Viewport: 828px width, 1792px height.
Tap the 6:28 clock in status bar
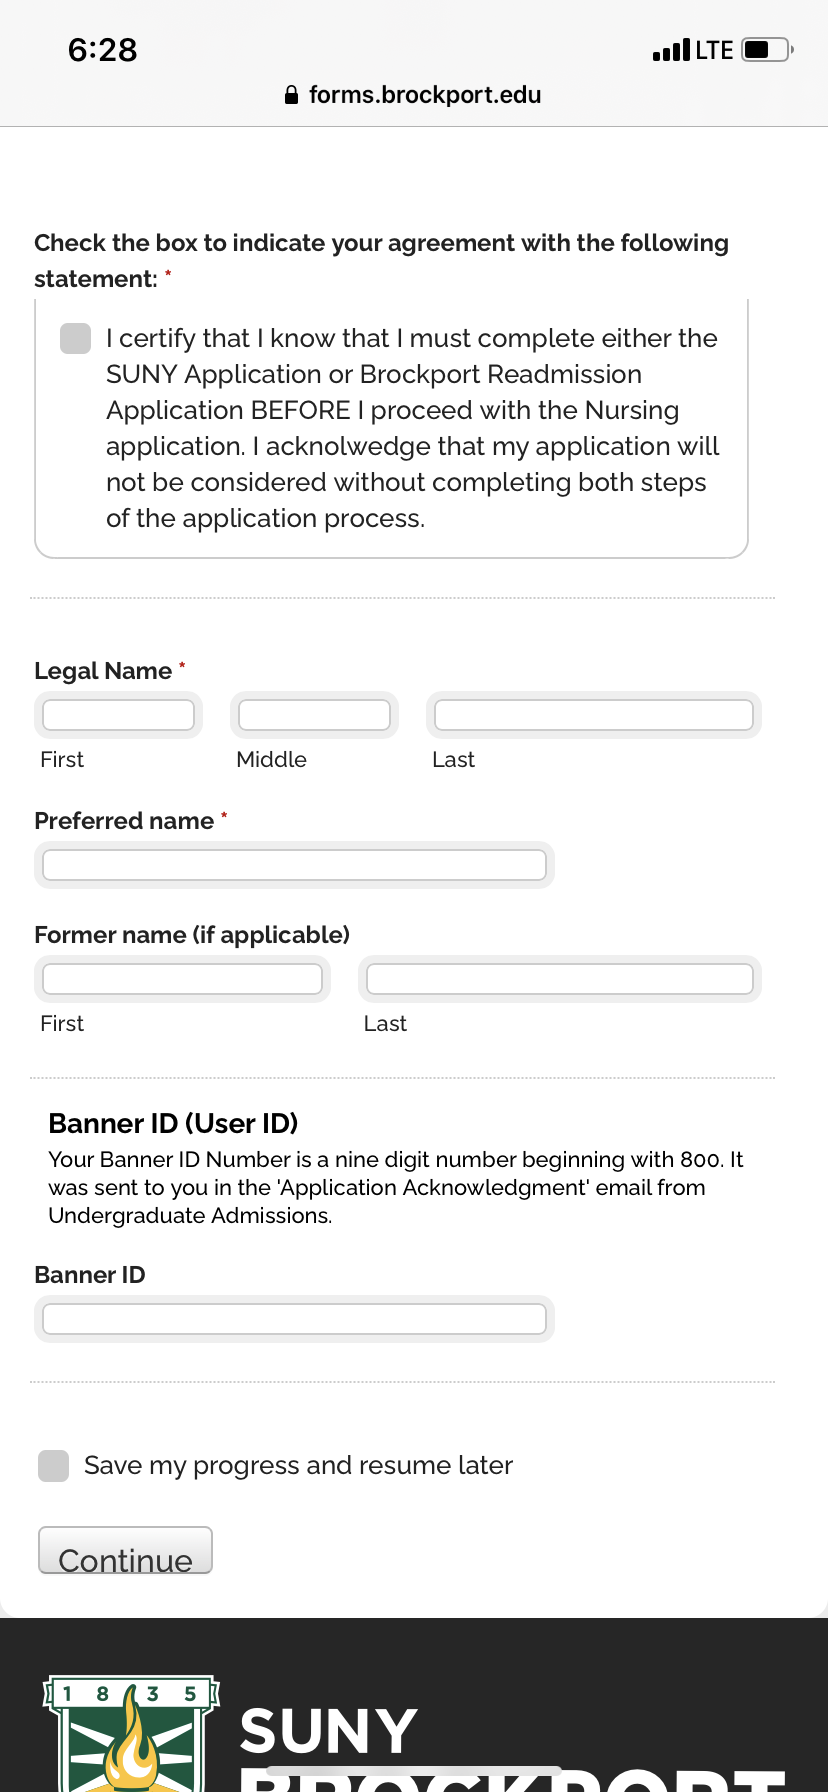pyautogui.click(x=102, y=49)
